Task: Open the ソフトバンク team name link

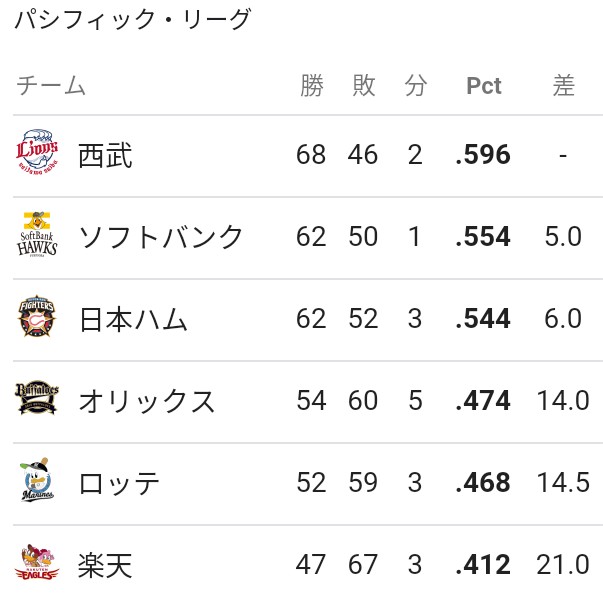Action: coord(160,237)
